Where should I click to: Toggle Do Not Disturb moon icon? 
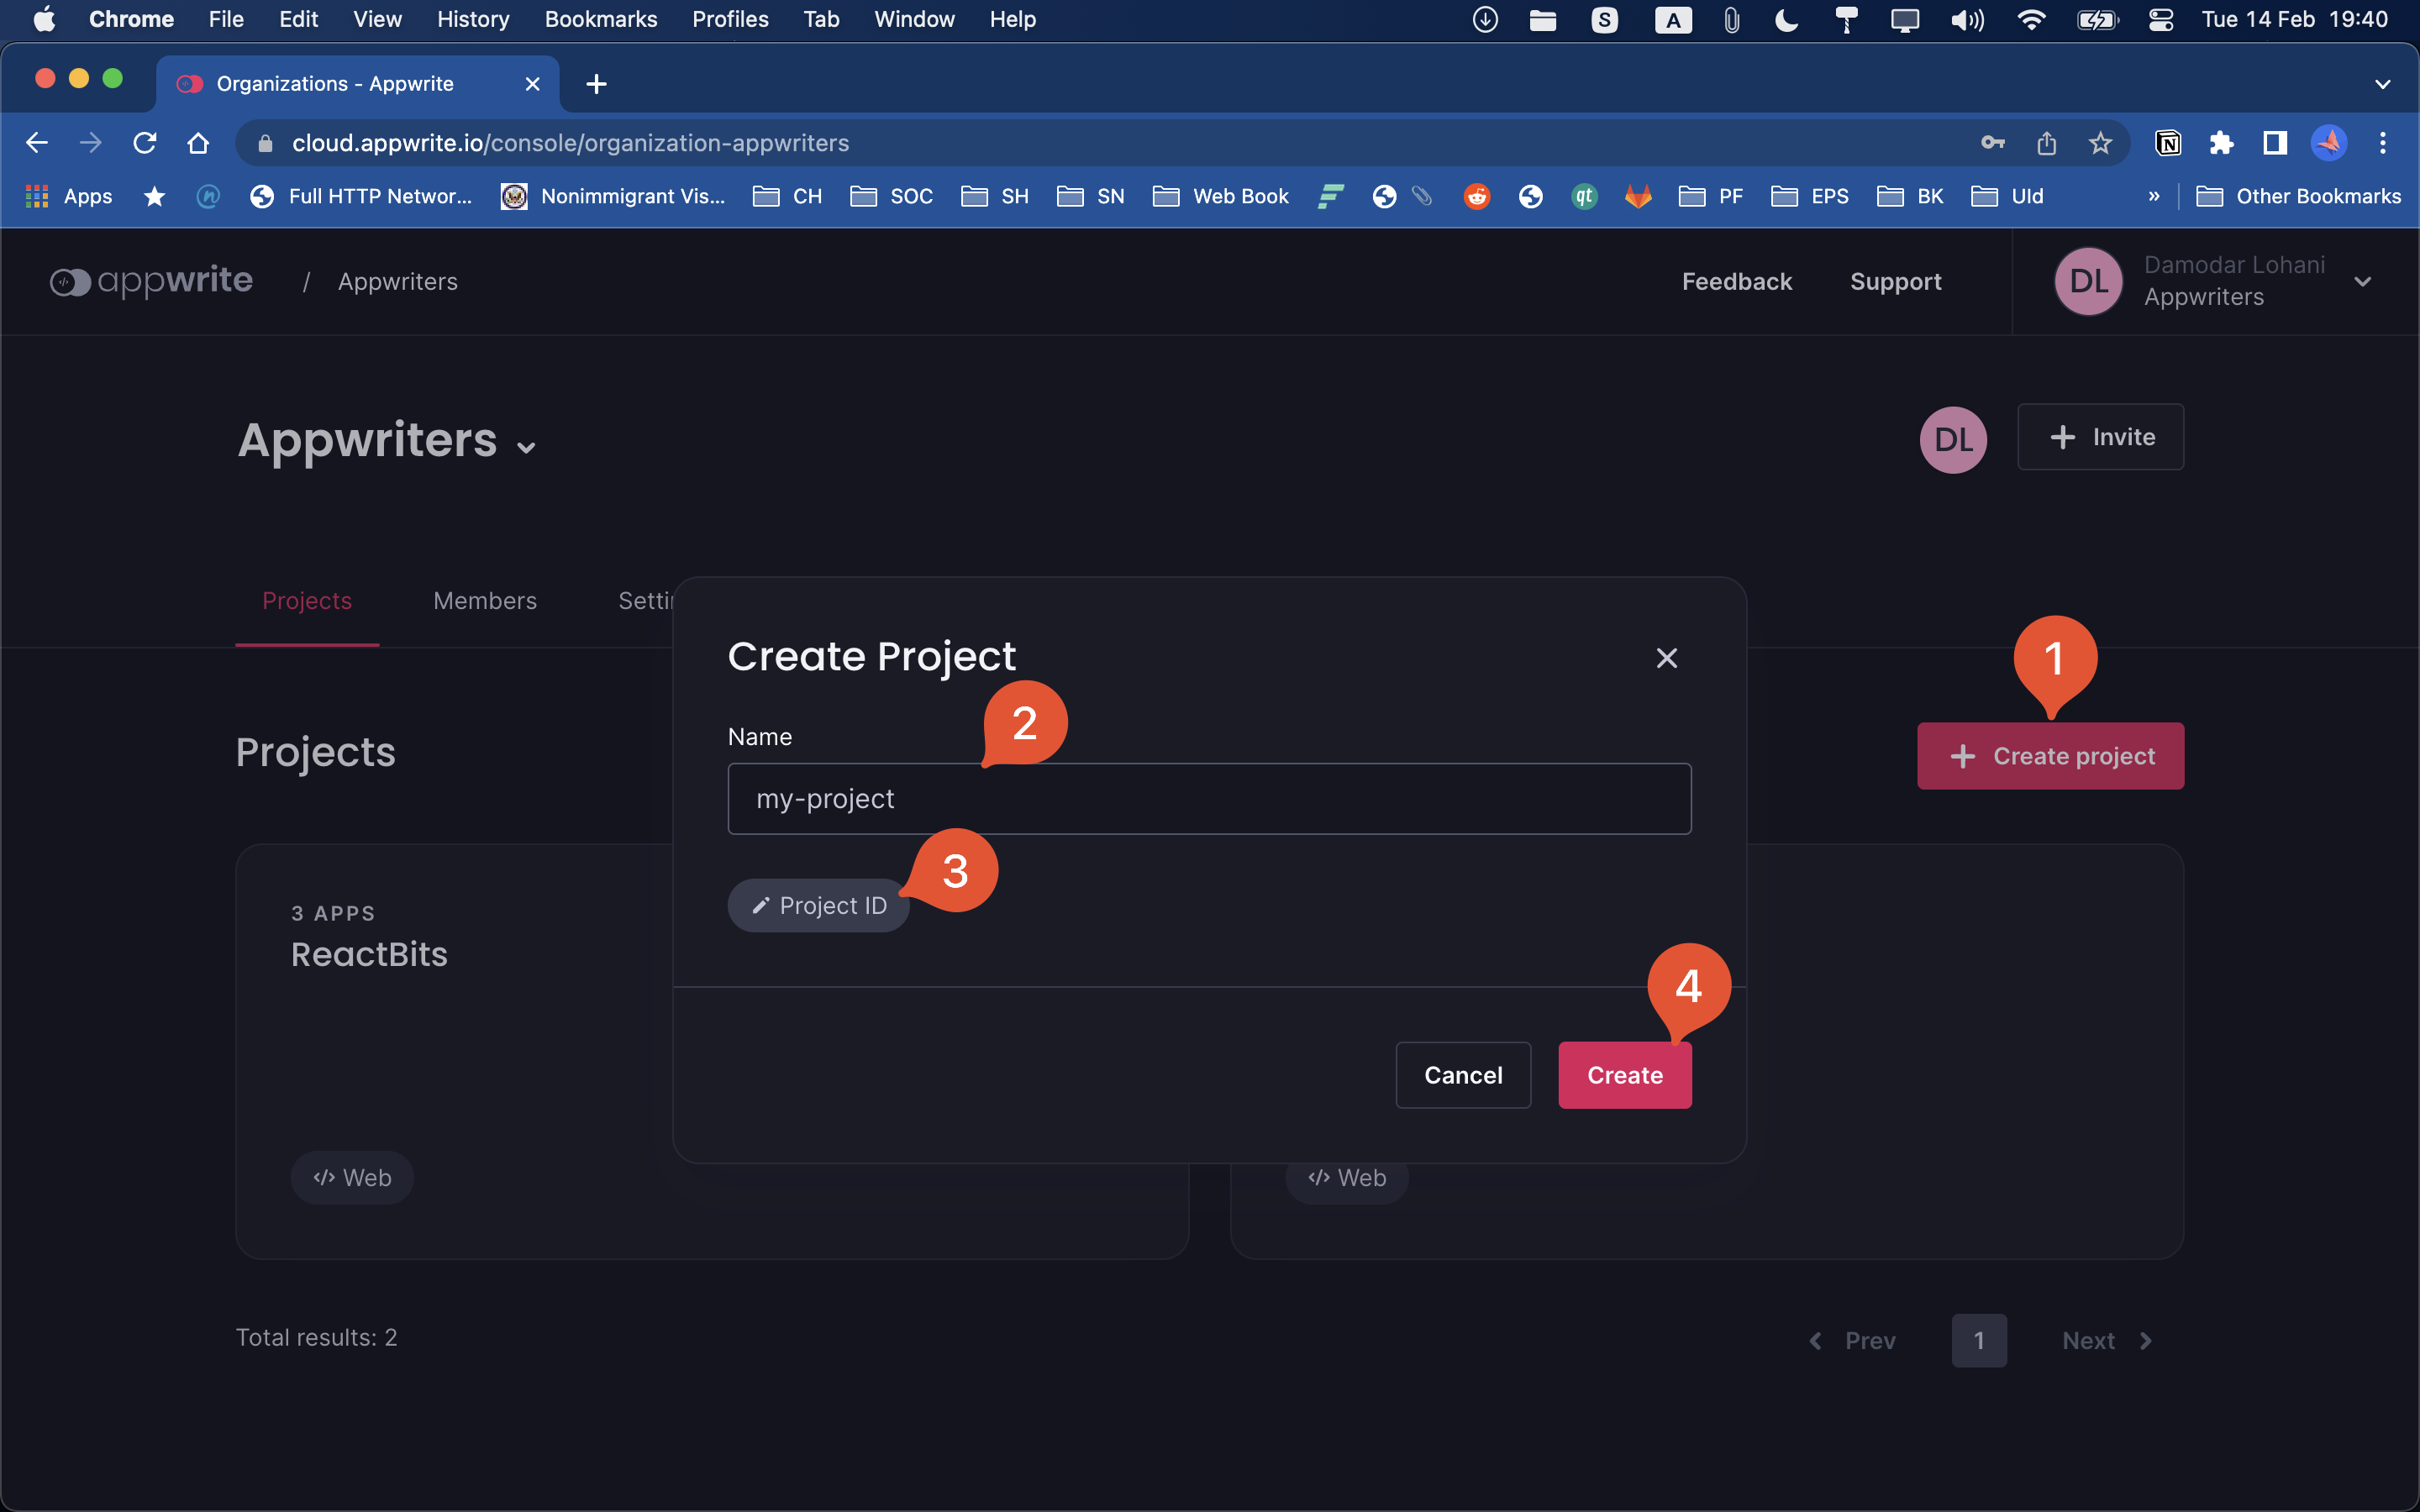[1786, 19]
